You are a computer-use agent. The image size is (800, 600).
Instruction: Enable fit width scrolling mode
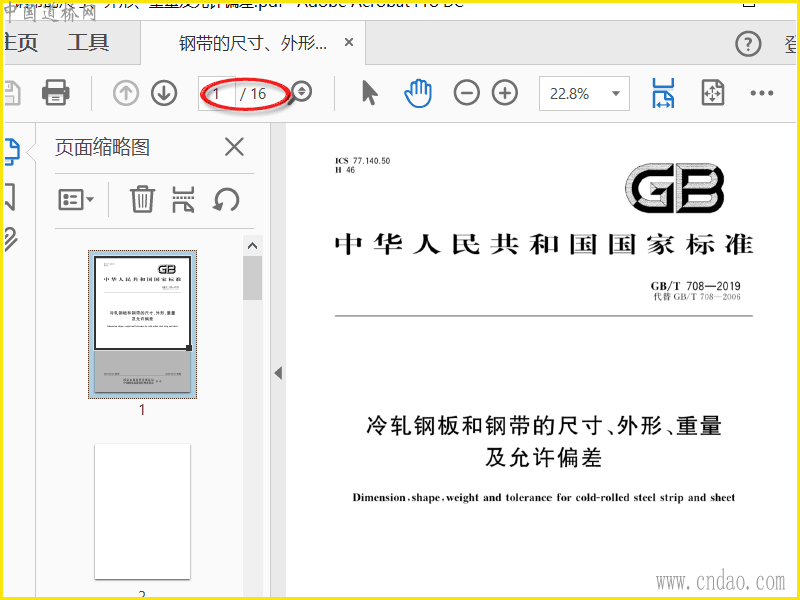coord(663,93)
